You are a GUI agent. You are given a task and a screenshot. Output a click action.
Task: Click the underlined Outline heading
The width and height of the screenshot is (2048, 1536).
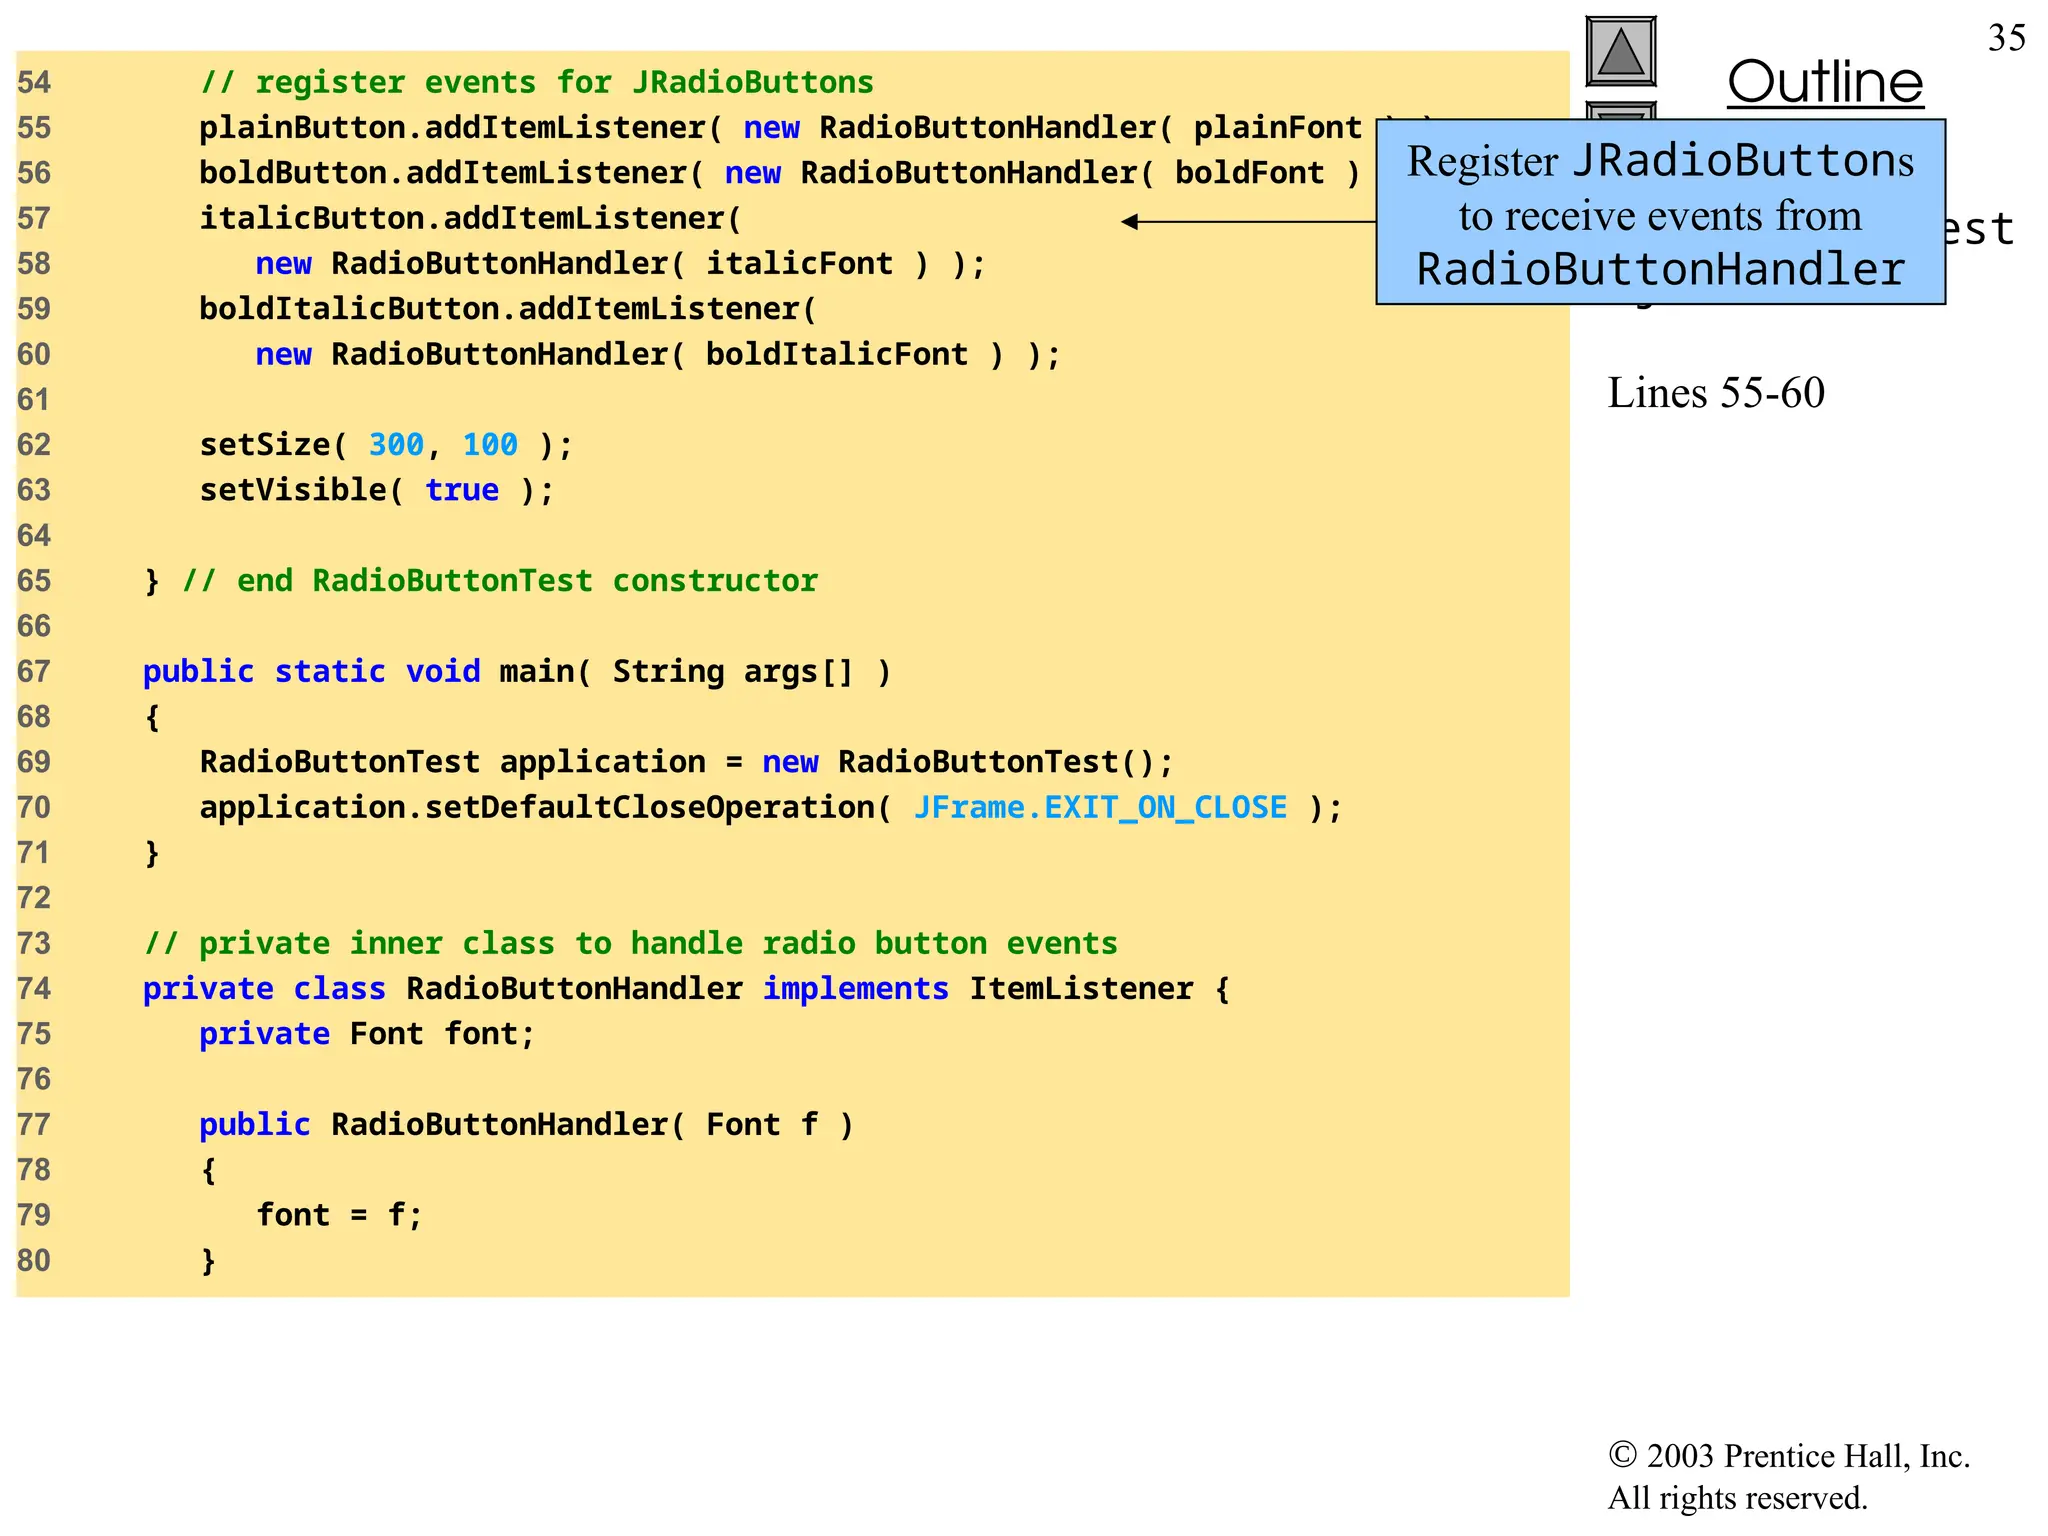[1824, 82]
